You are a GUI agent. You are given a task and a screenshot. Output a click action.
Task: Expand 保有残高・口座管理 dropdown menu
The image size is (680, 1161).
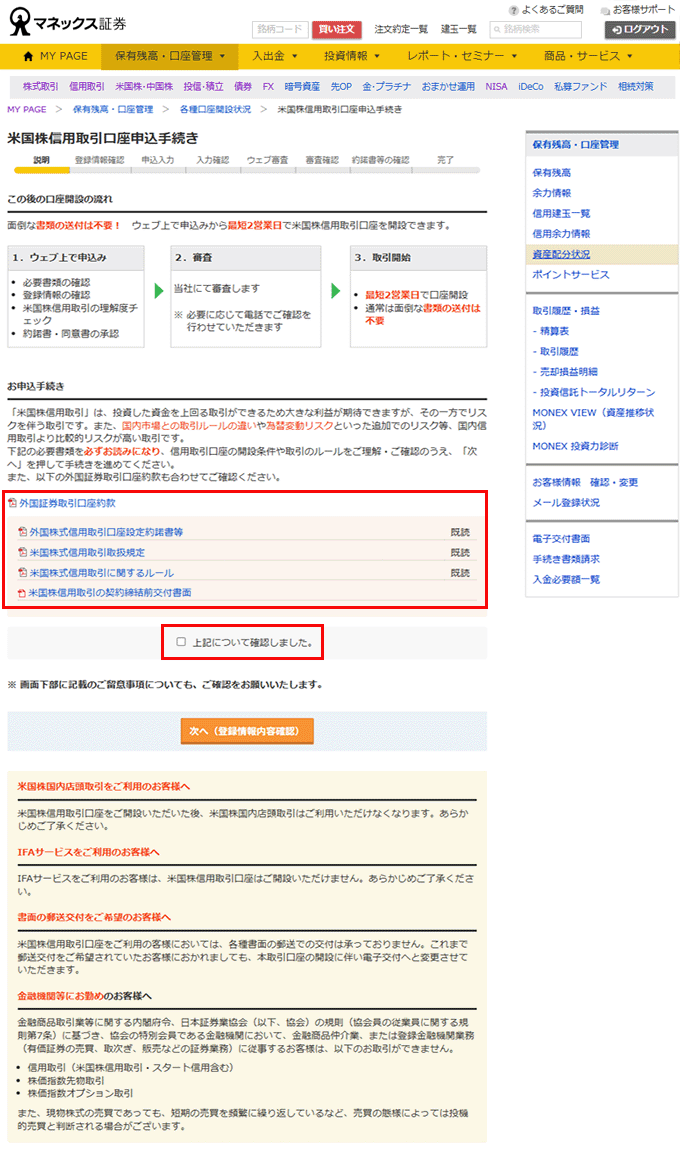(170, 56)
